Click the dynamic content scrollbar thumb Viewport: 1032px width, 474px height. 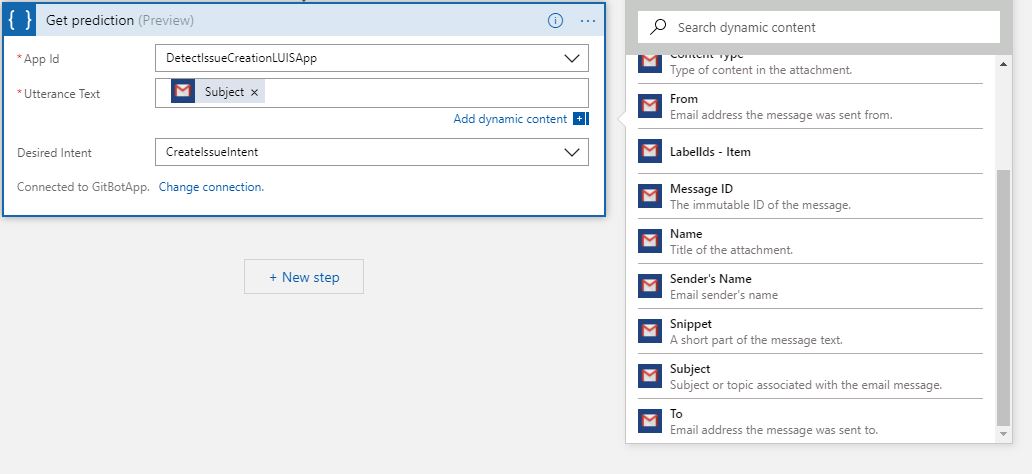click(1003, 298)
